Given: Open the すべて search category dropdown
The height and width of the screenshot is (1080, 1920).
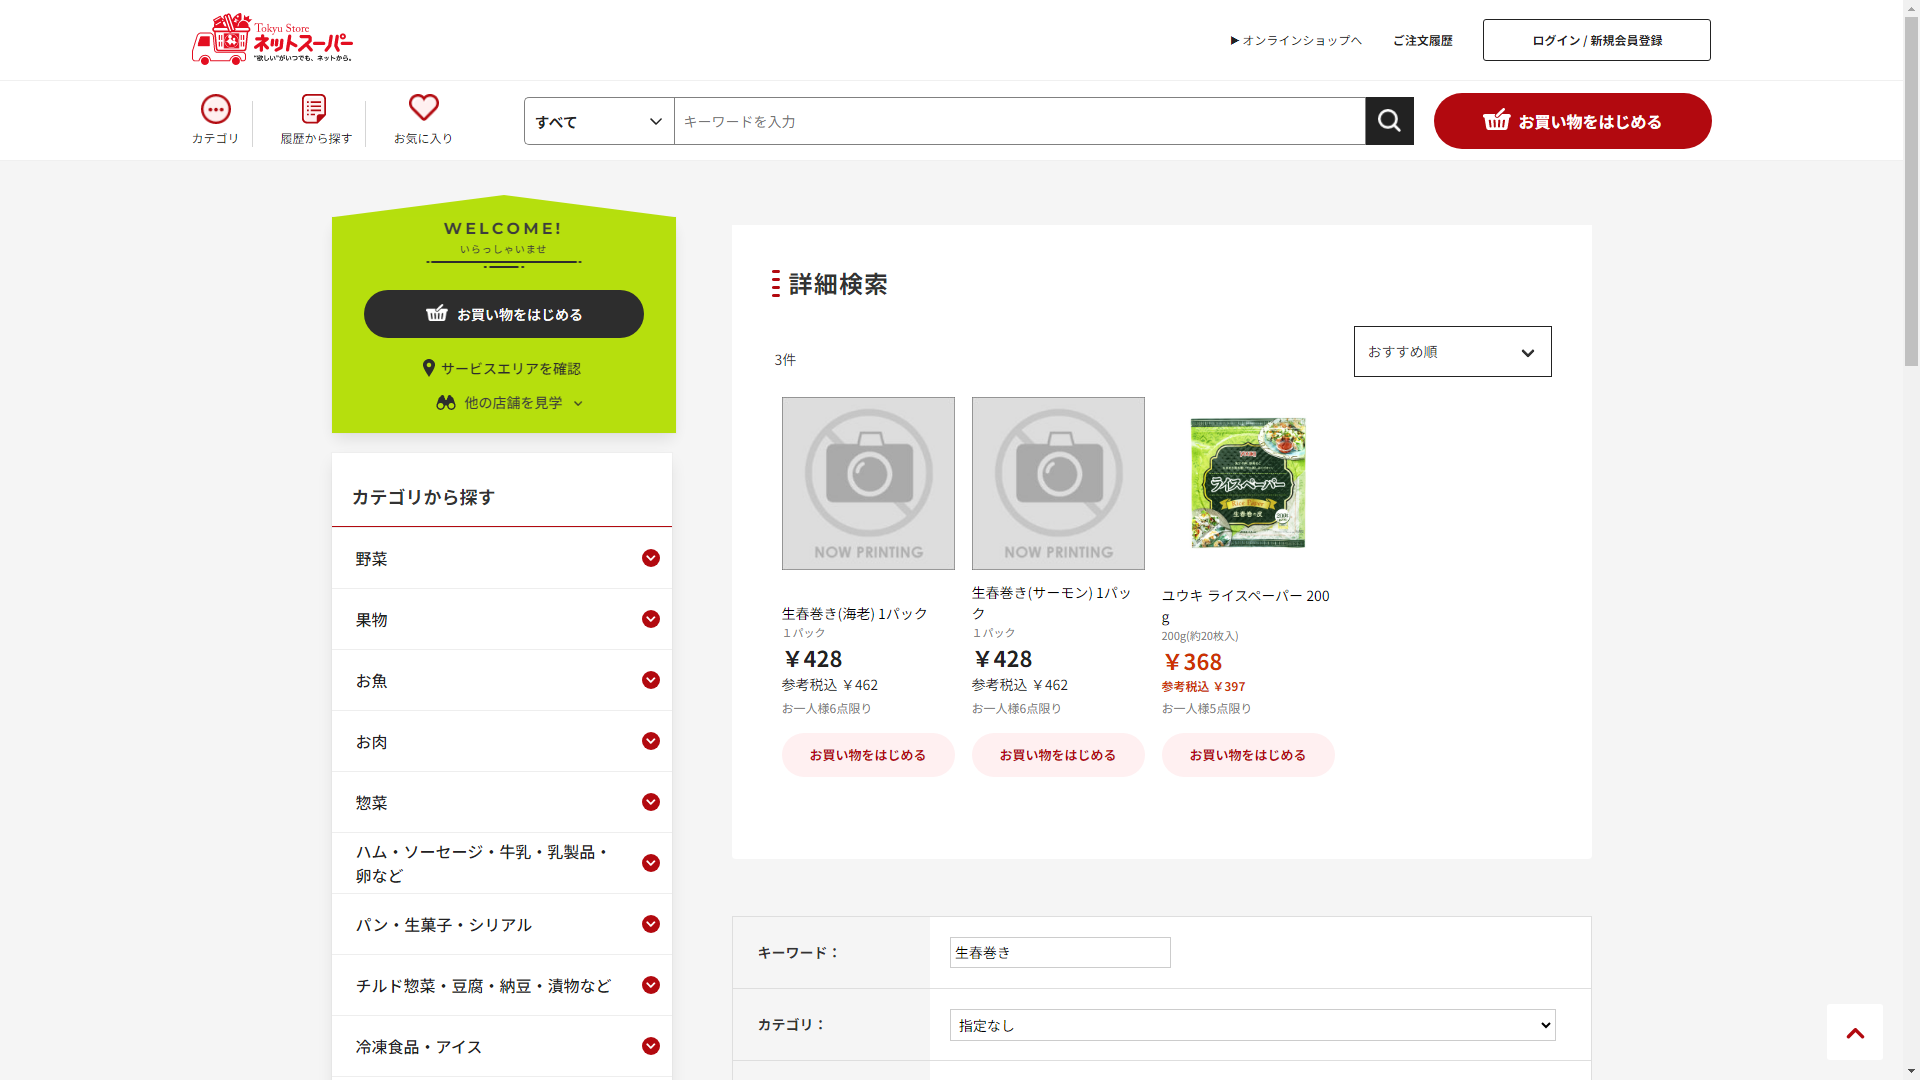Looking at the screenshot, I should pos(599,121).
